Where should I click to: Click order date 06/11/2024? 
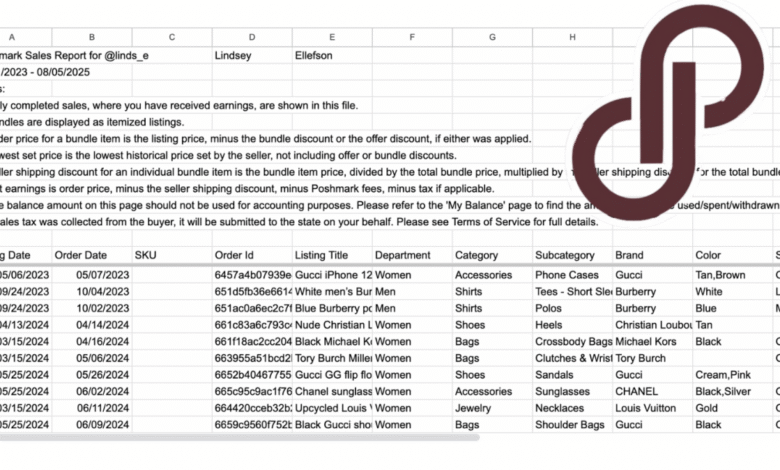pos(92,408)
